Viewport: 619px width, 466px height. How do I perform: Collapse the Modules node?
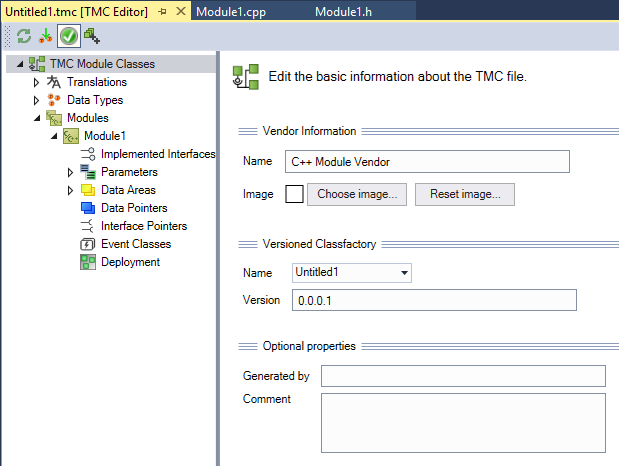click(x=37, y=118)
